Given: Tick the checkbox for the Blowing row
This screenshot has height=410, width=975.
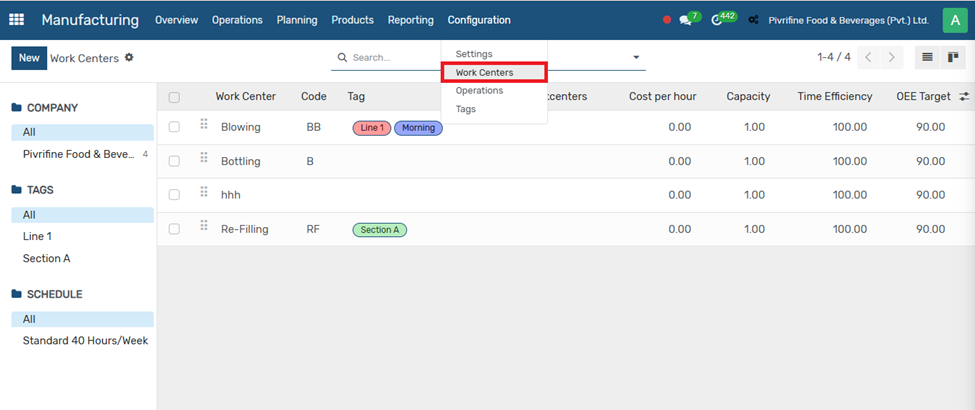Looking at the screenshot, I should pyautogui.click(x=174, y=127).
